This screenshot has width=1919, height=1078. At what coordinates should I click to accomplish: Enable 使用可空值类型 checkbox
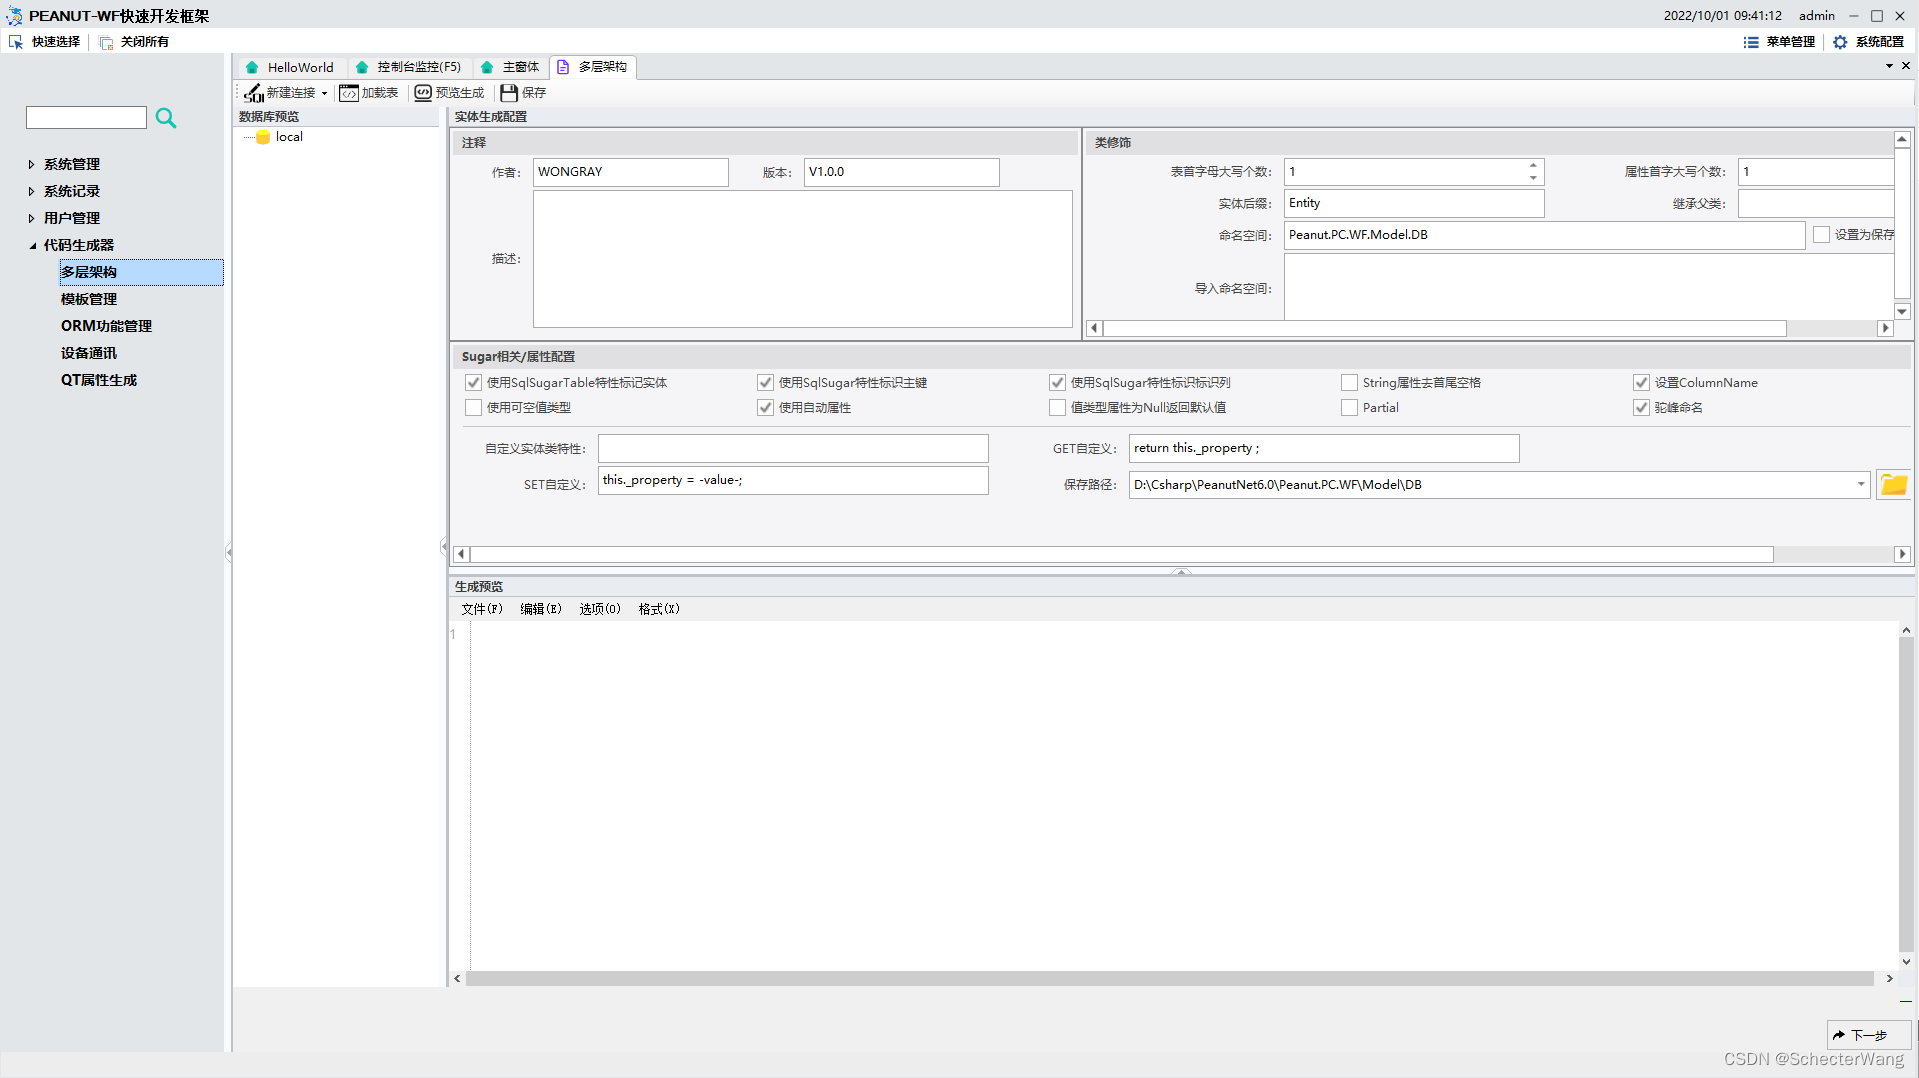(473, 408)
